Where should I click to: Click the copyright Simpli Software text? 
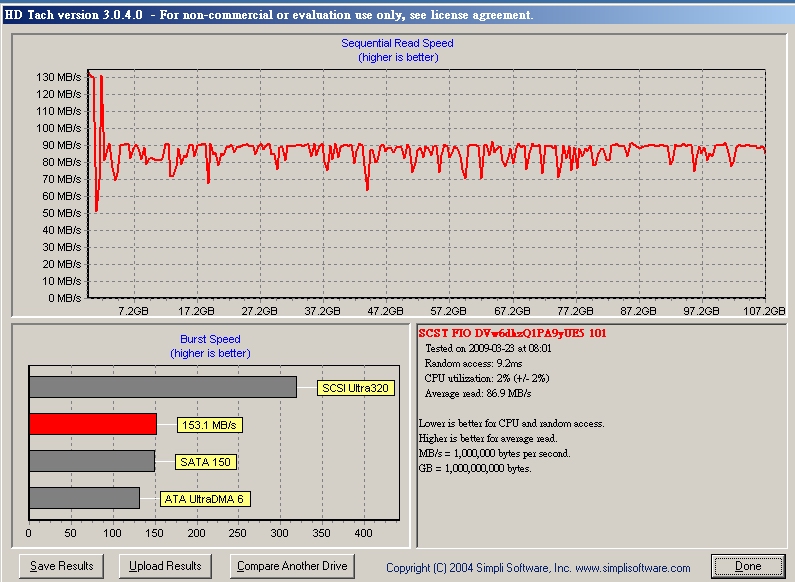coord(538,568)
